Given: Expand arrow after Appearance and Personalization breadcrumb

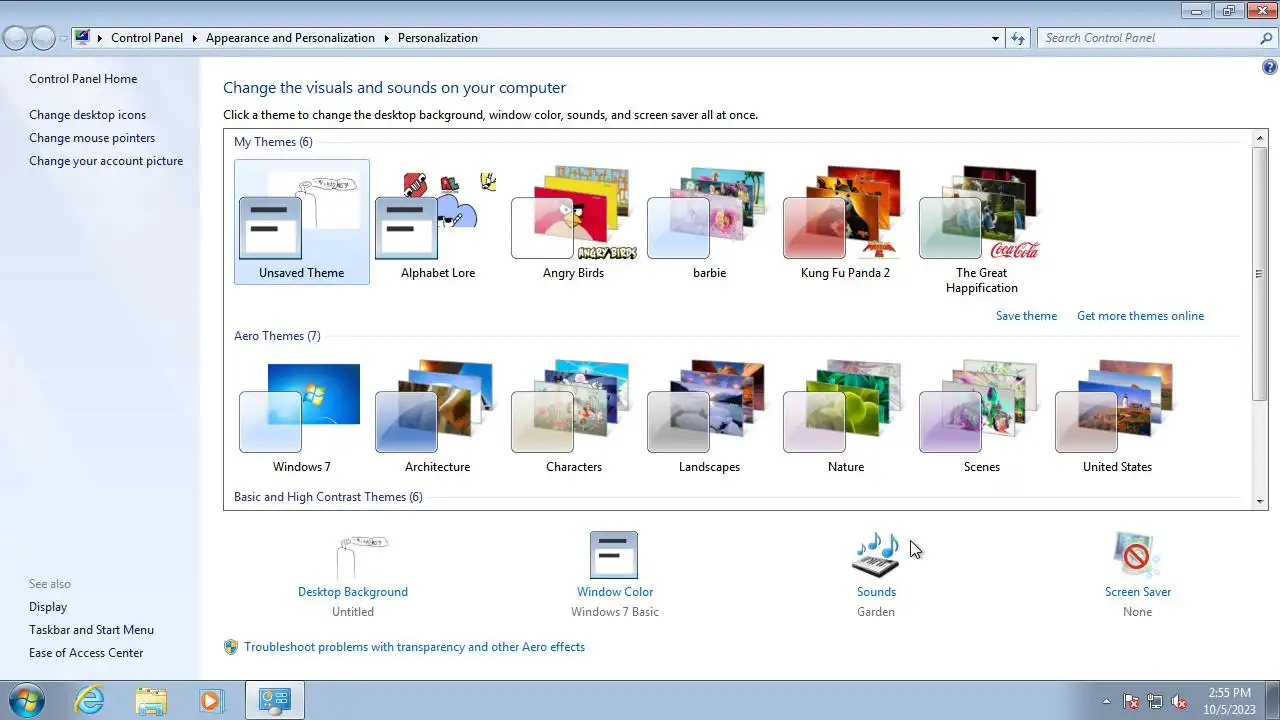Looking at the screenshot, I should (x=386, y=38).
